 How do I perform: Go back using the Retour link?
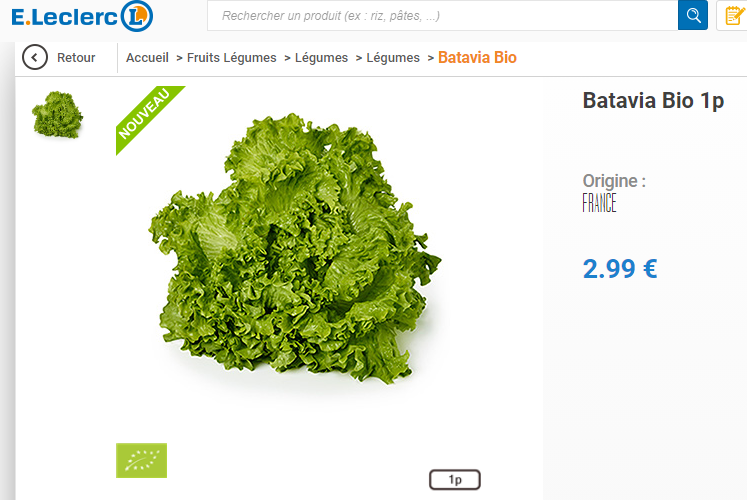point(76,58)
